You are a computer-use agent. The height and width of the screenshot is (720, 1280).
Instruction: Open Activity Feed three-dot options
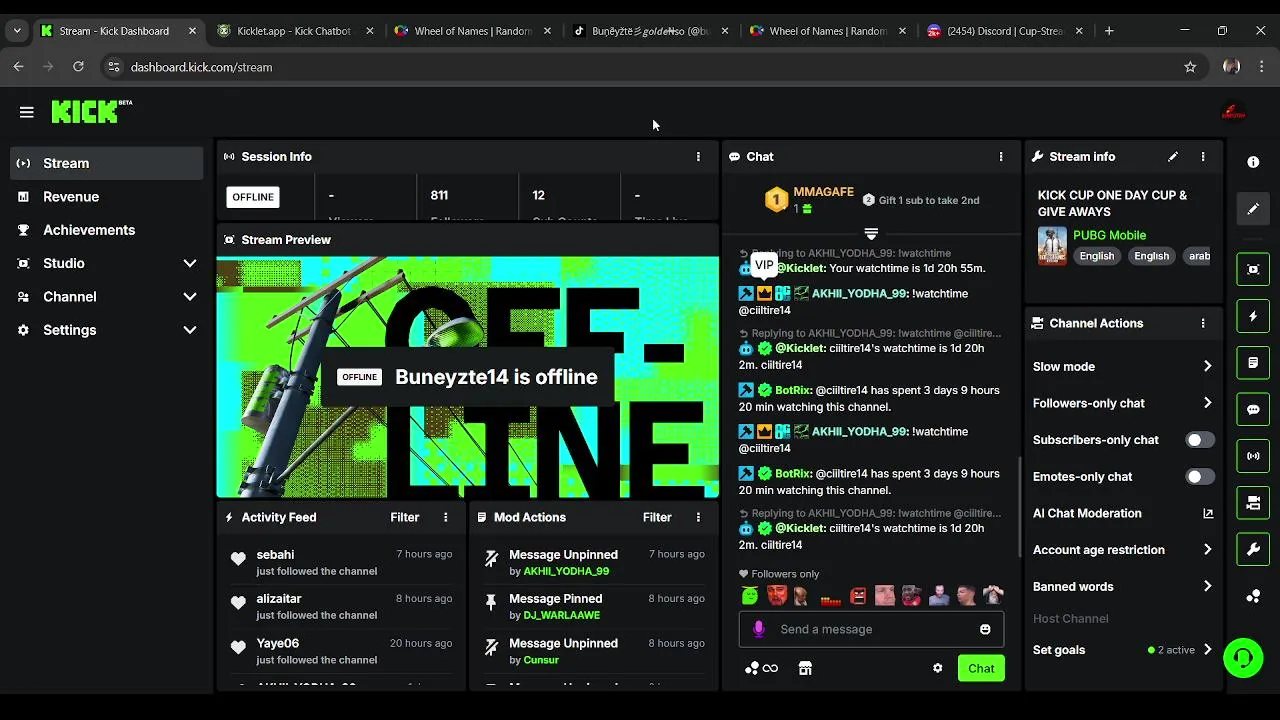[446, 518]
